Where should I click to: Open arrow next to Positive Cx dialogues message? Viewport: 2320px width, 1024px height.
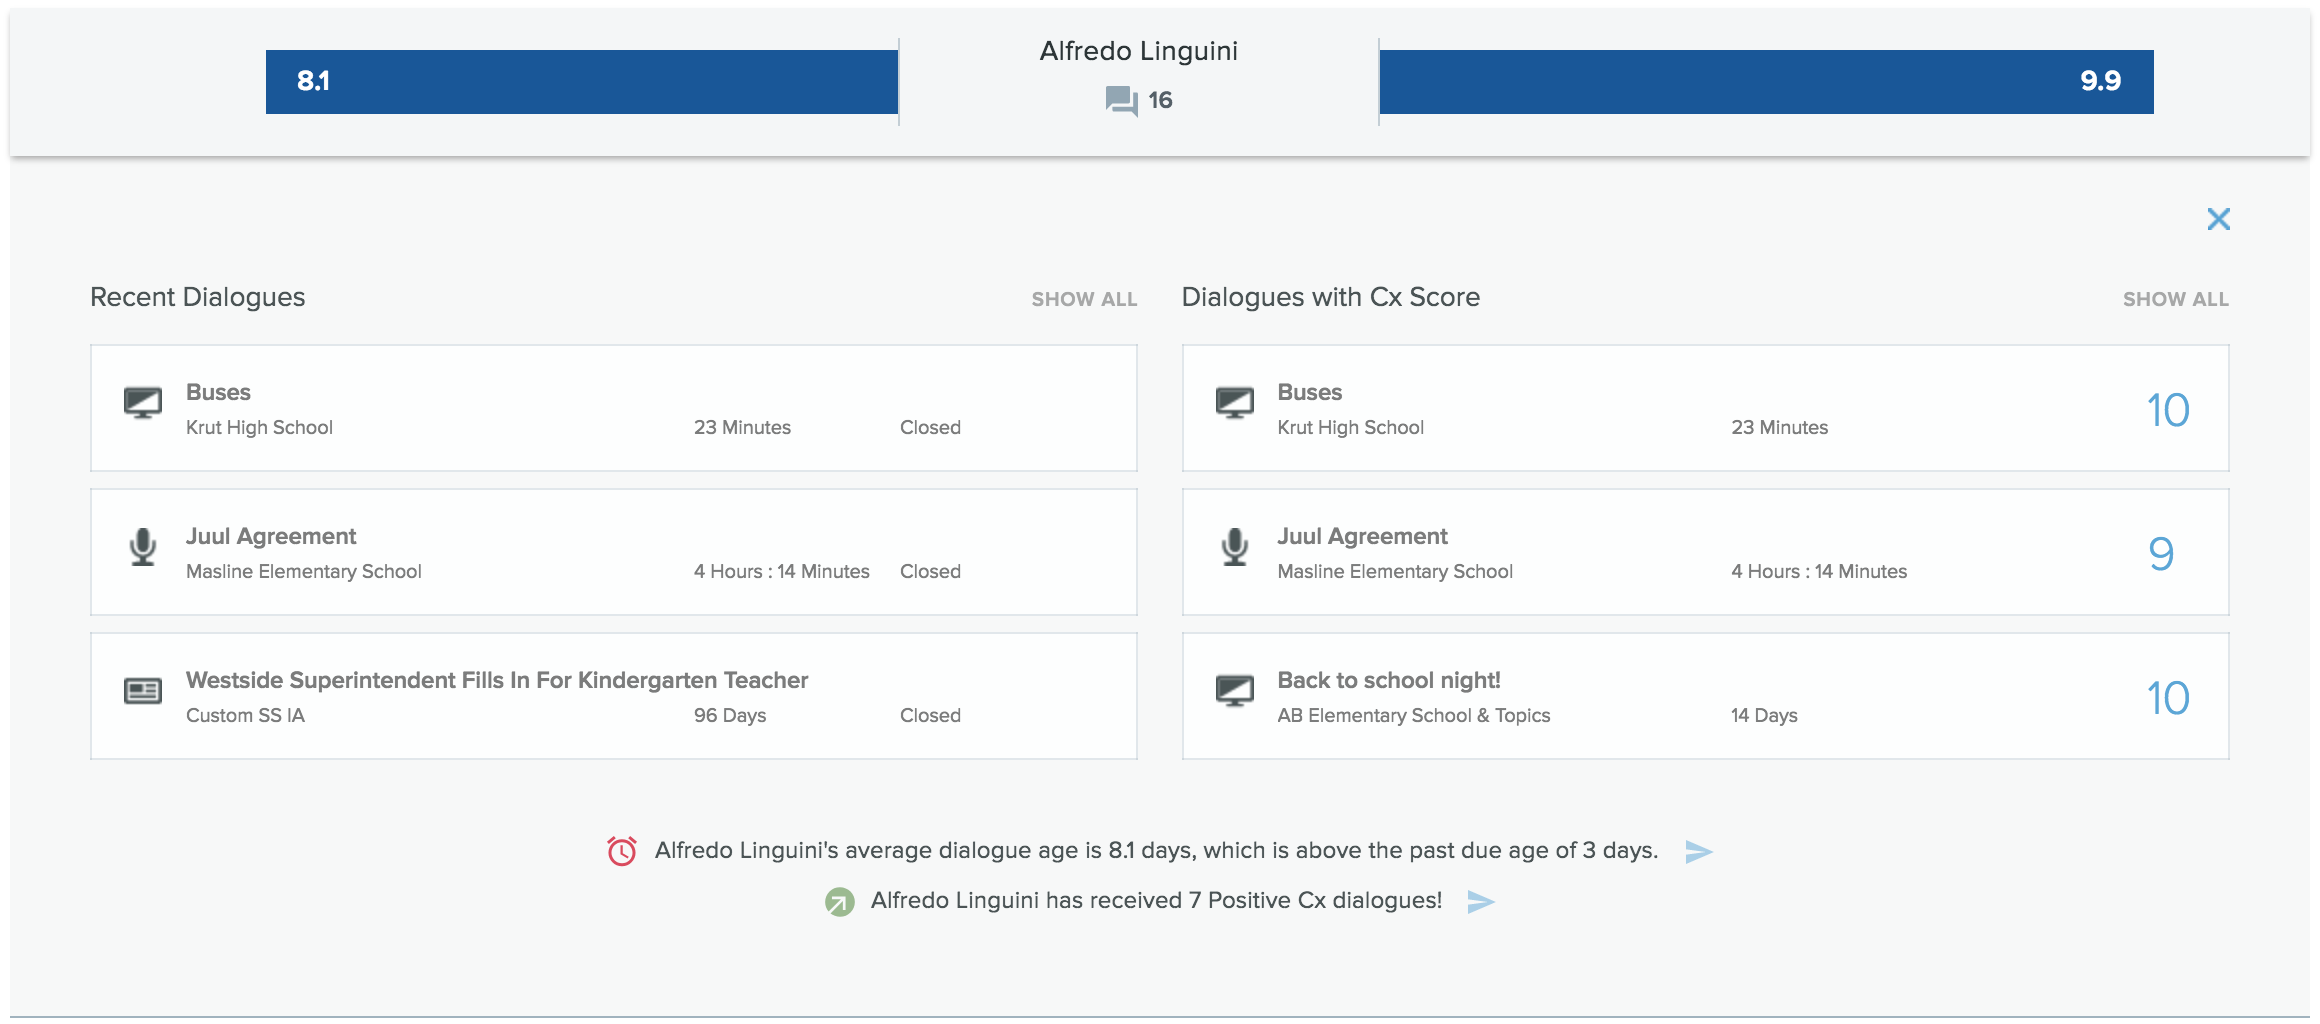1480,902
